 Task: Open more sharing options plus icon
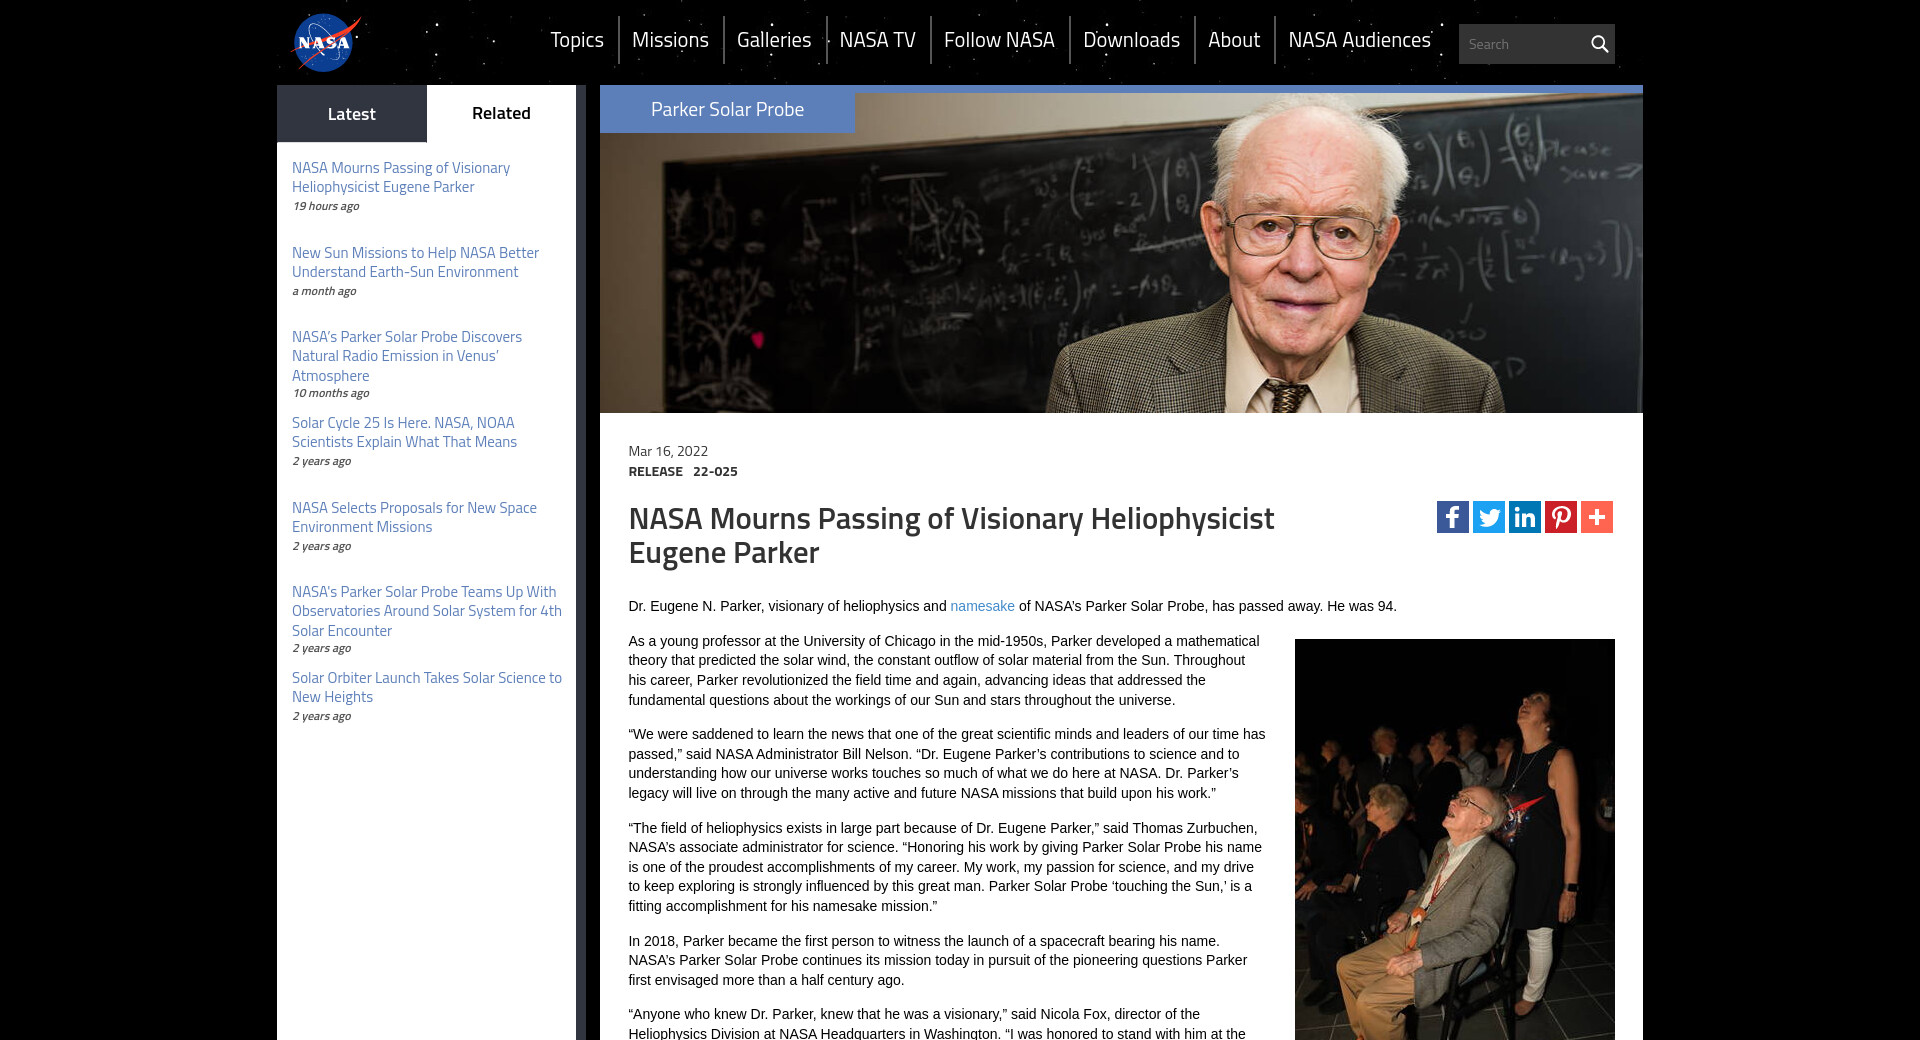(x=1596, y=517)
